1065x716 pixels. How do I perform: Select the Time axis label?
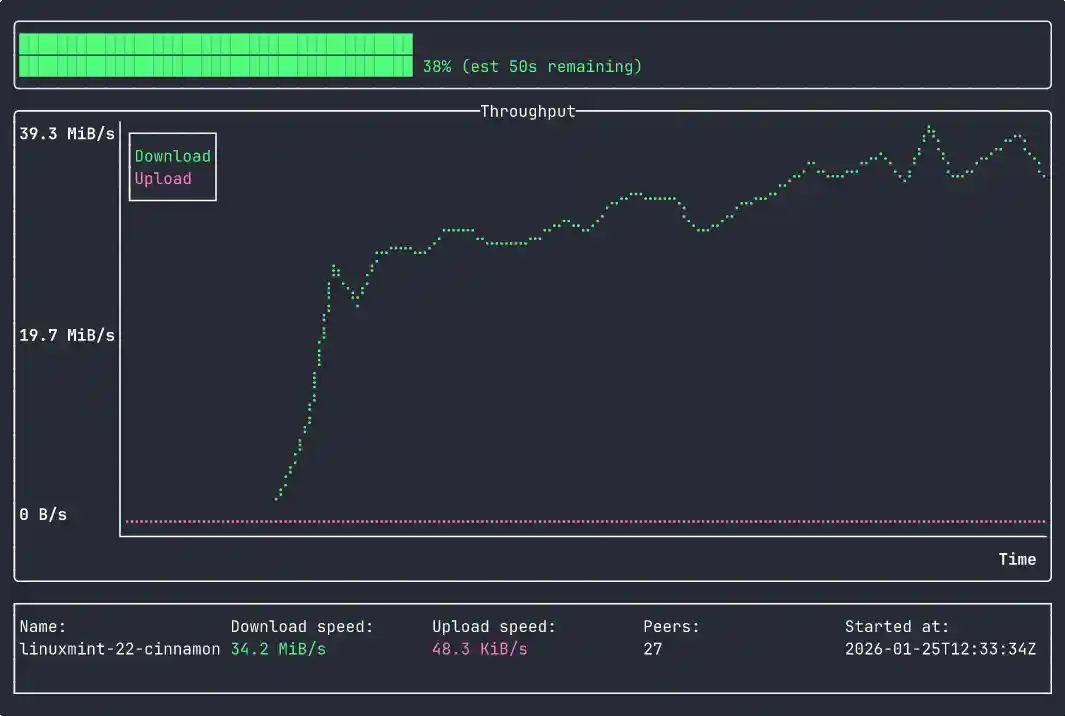(x=1017, y=559)
